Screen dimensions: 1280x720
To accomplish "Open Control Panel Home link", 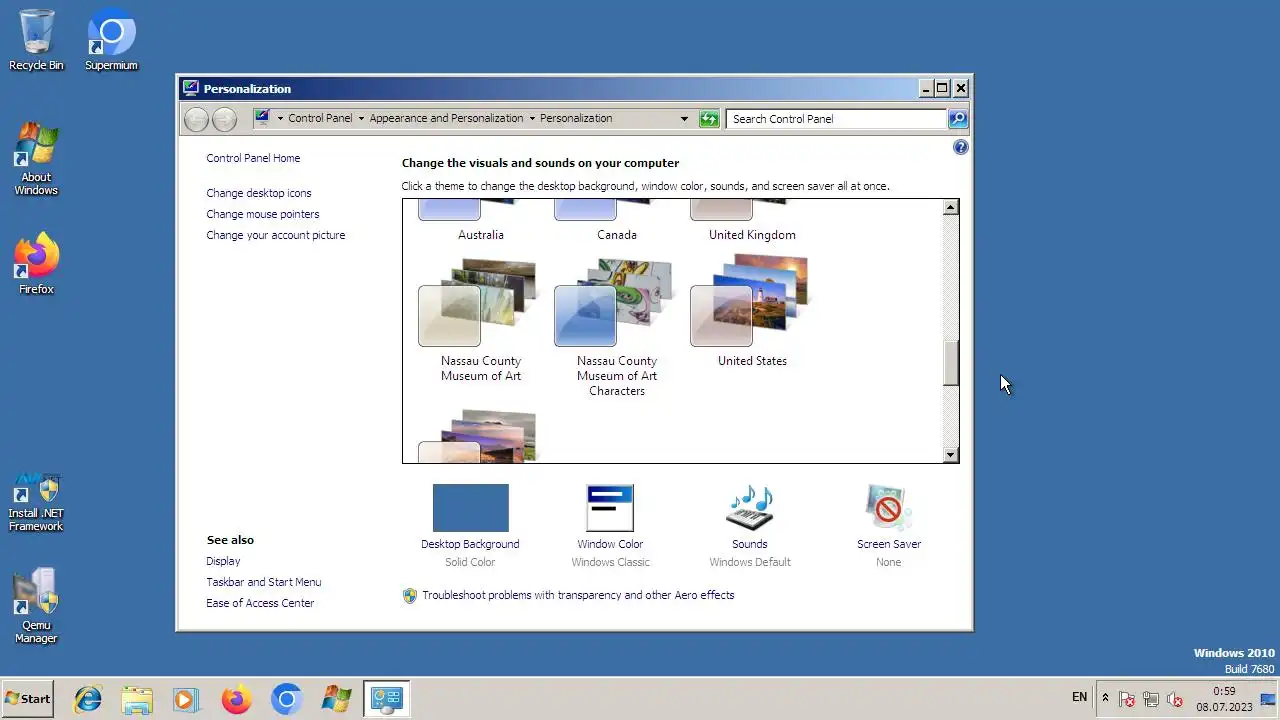I will coord(253,158).
